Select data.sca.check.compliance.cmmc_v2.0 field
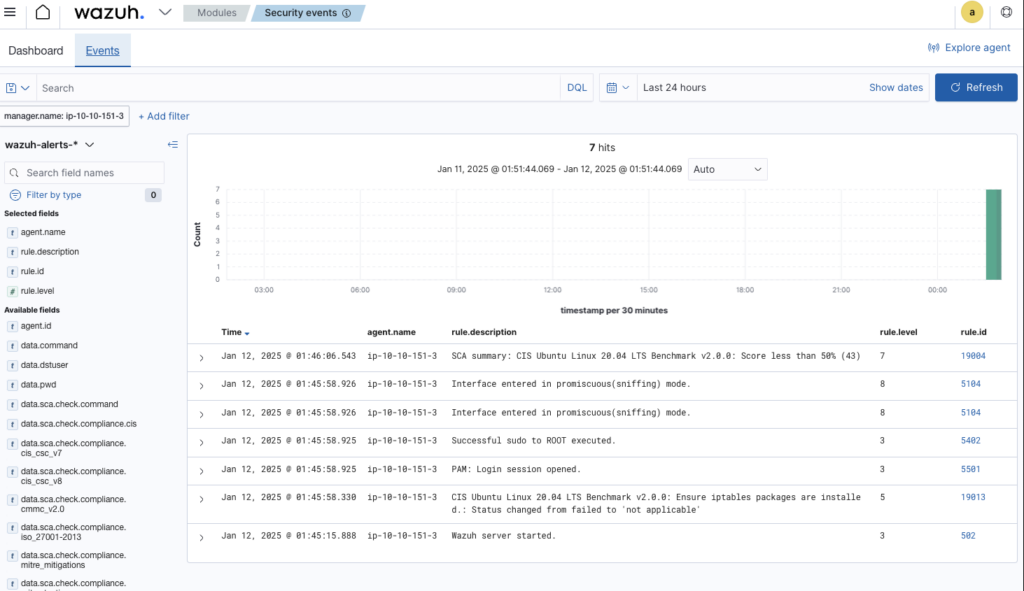 pyautogui.click(x=73, y=504)
